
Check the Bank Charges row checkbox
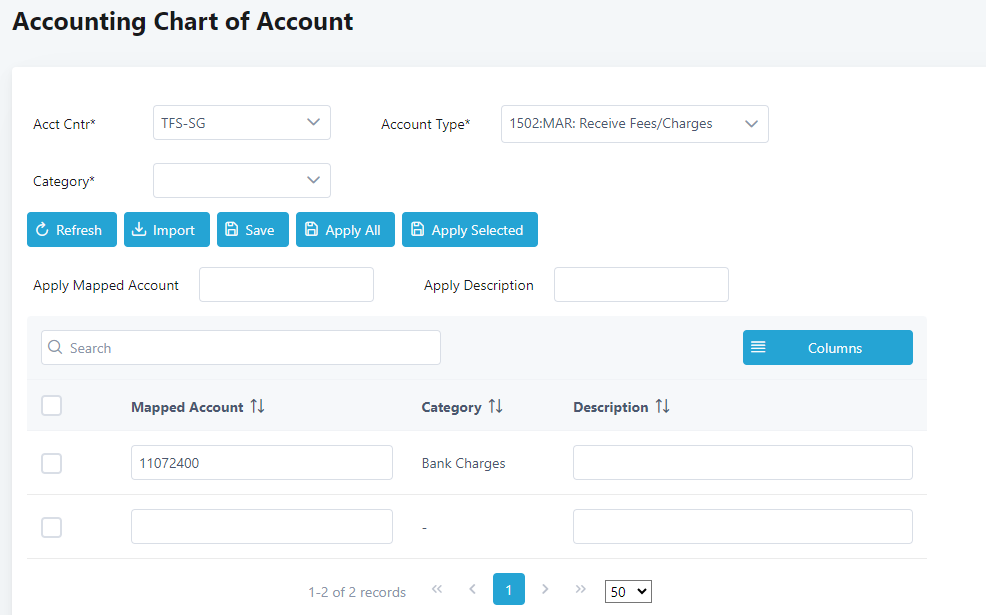tap(52, 463)
